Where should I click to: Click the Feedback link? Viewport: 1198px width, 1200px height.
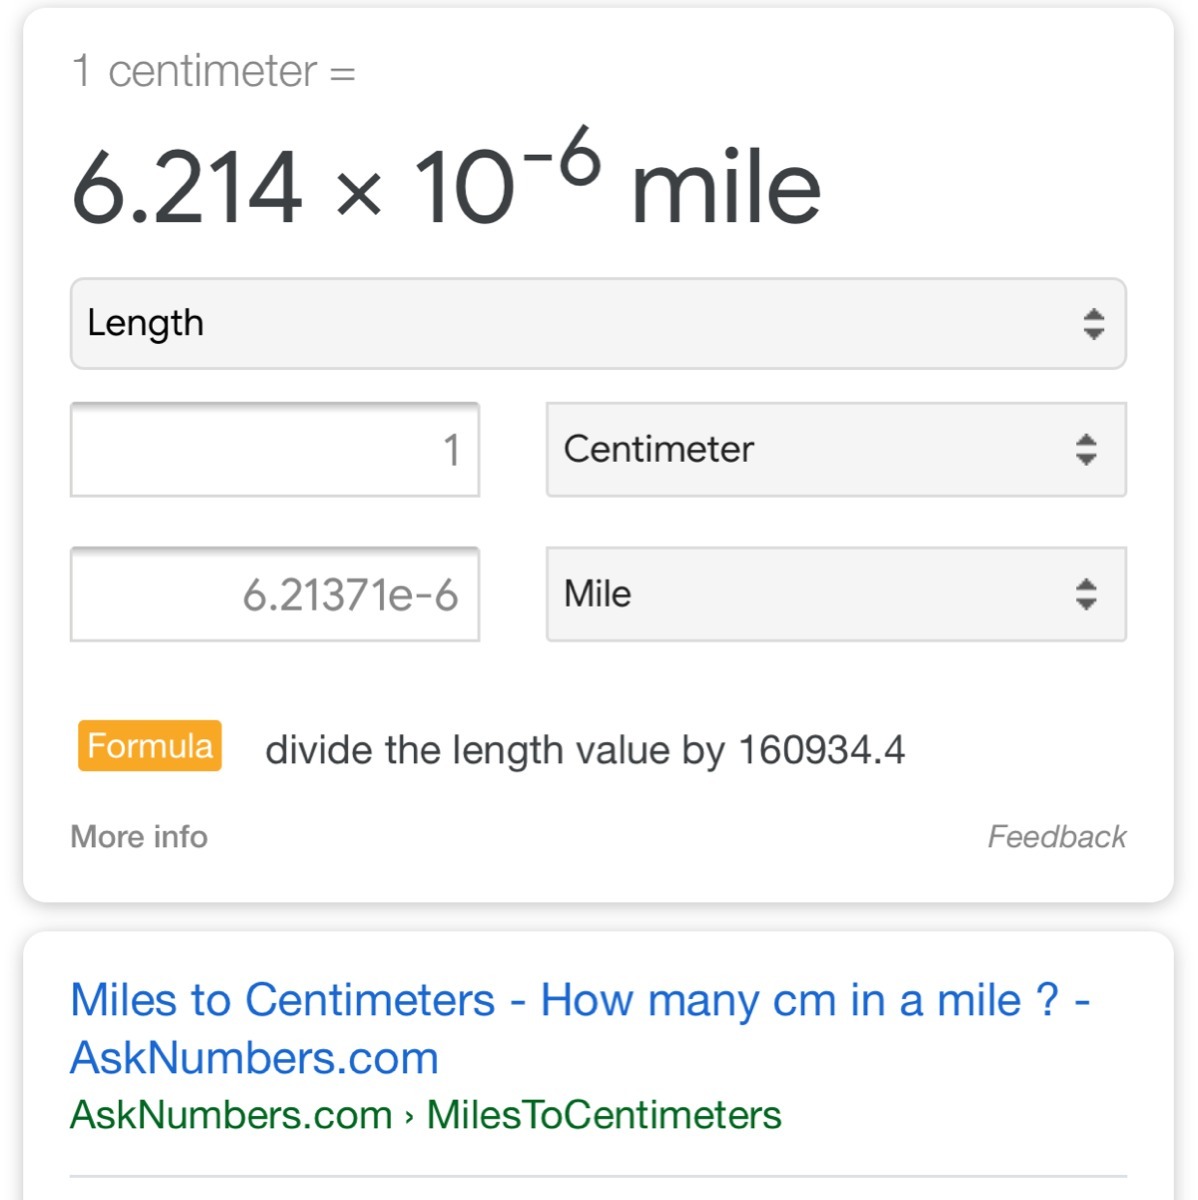click(1056, 836)
